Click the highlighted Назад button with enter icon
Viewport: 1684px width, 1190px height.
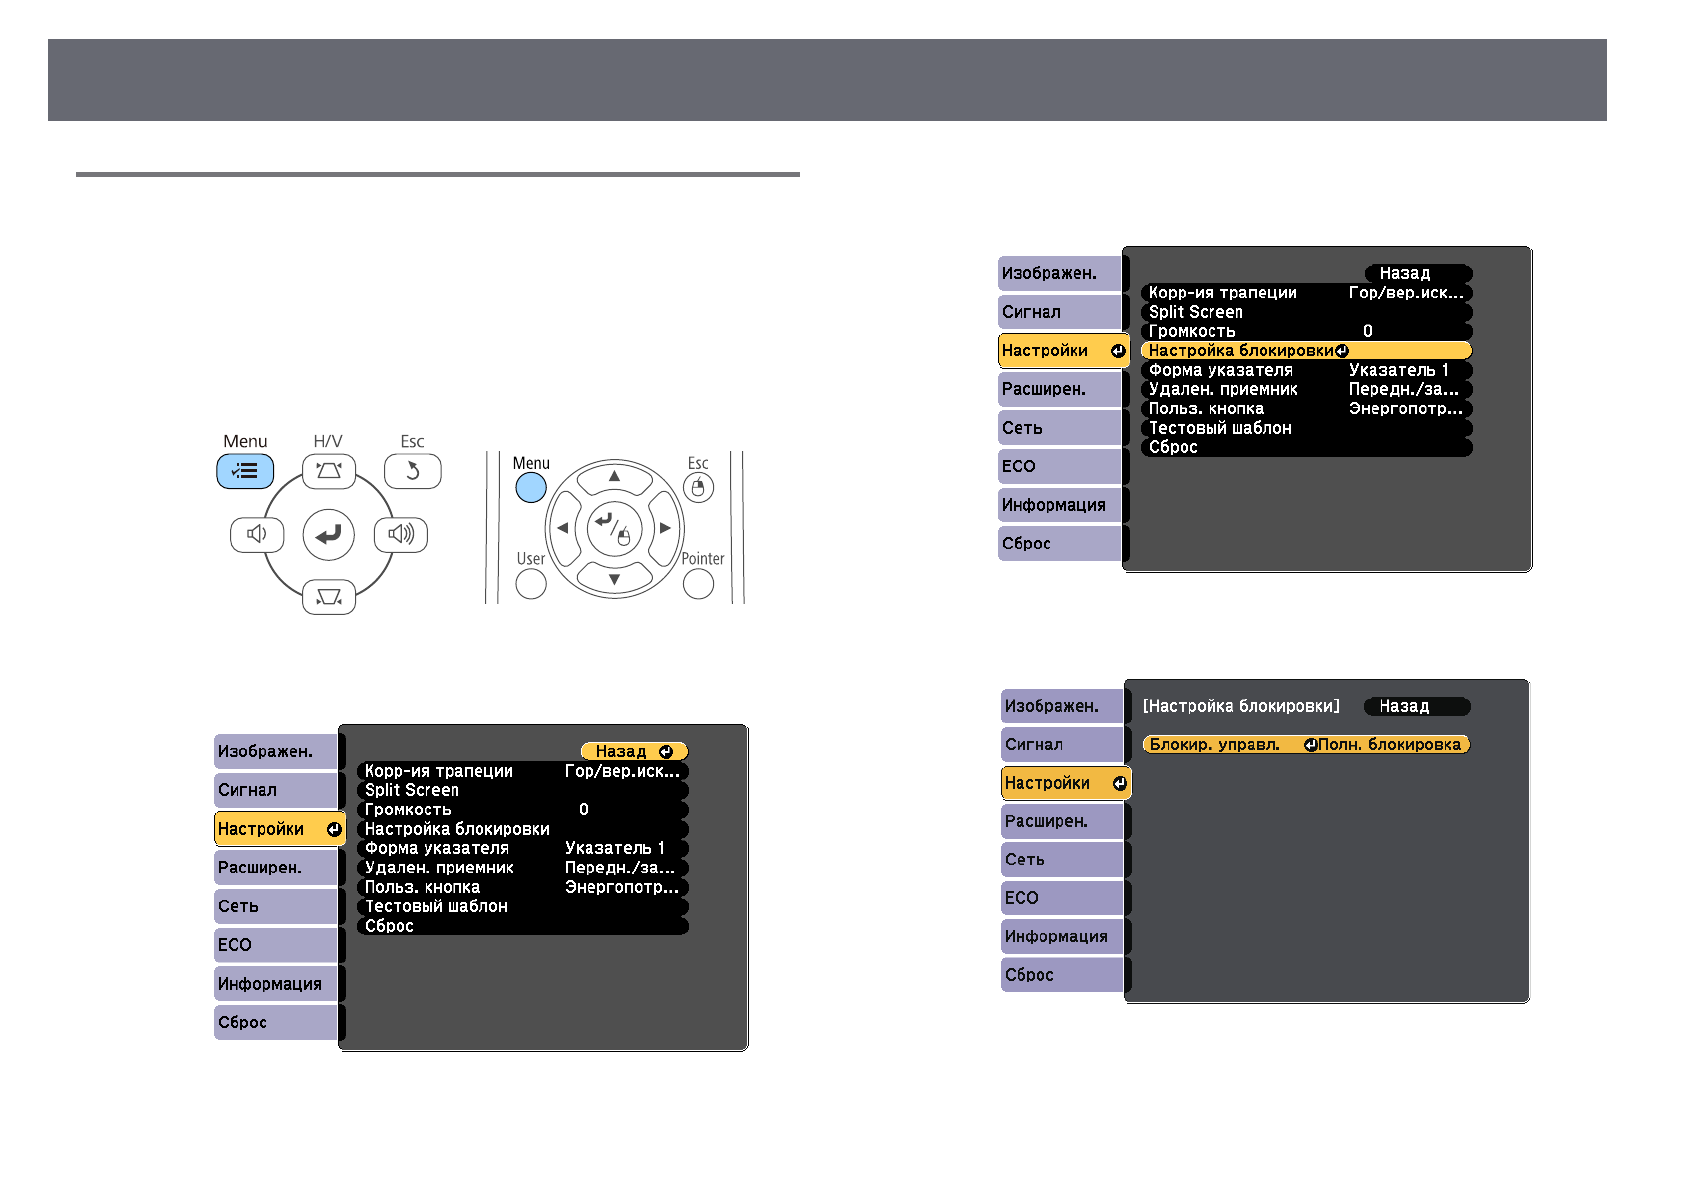coord(633,751)
